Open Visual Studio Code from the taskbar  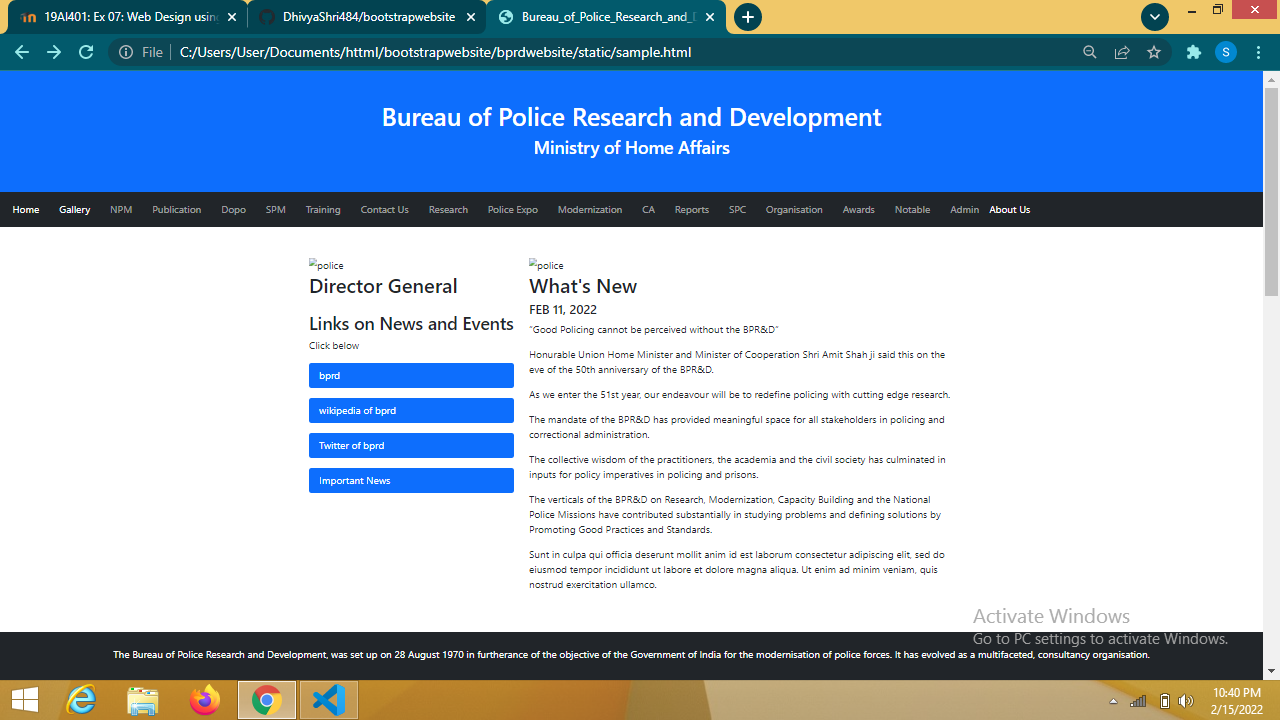click(x=328, y=700)
